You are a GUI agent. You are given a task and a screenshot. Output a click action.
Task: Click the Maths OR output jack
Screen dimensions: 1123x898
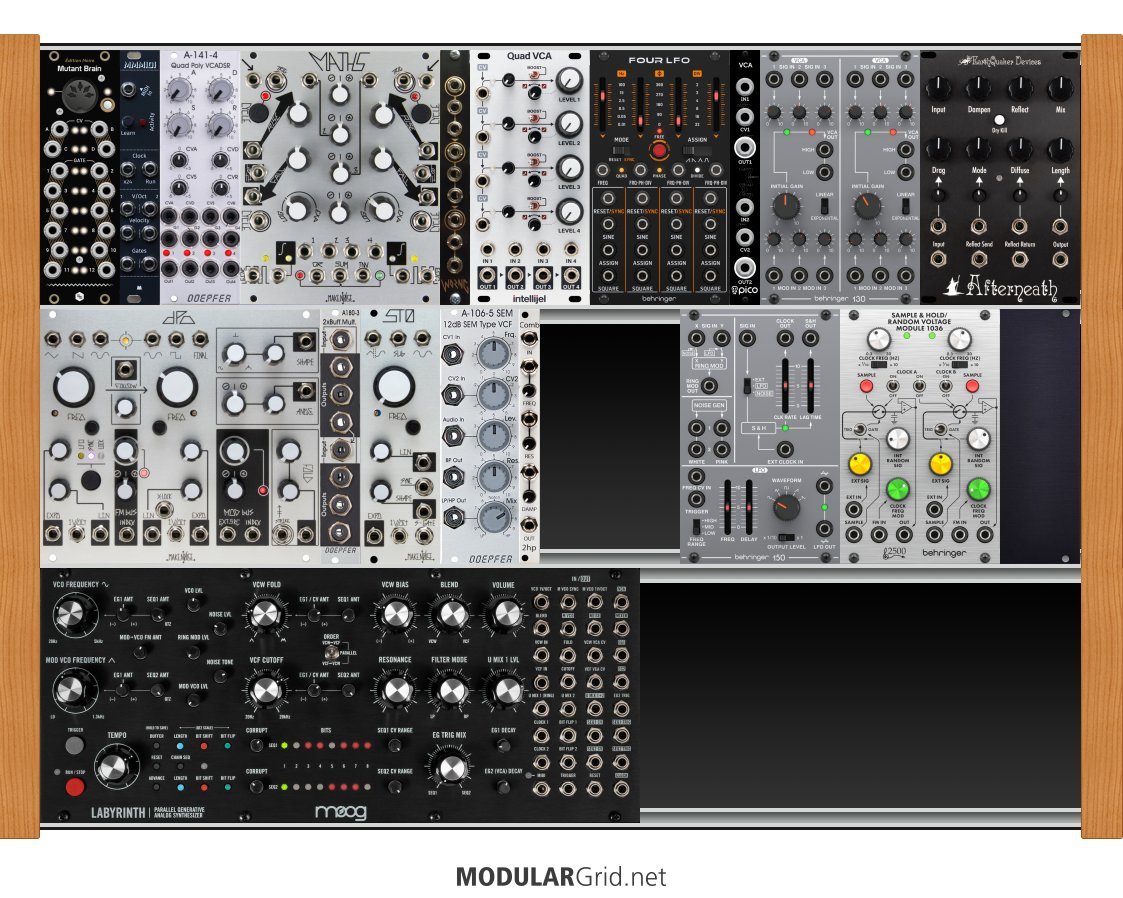click(x=315, y=276)
